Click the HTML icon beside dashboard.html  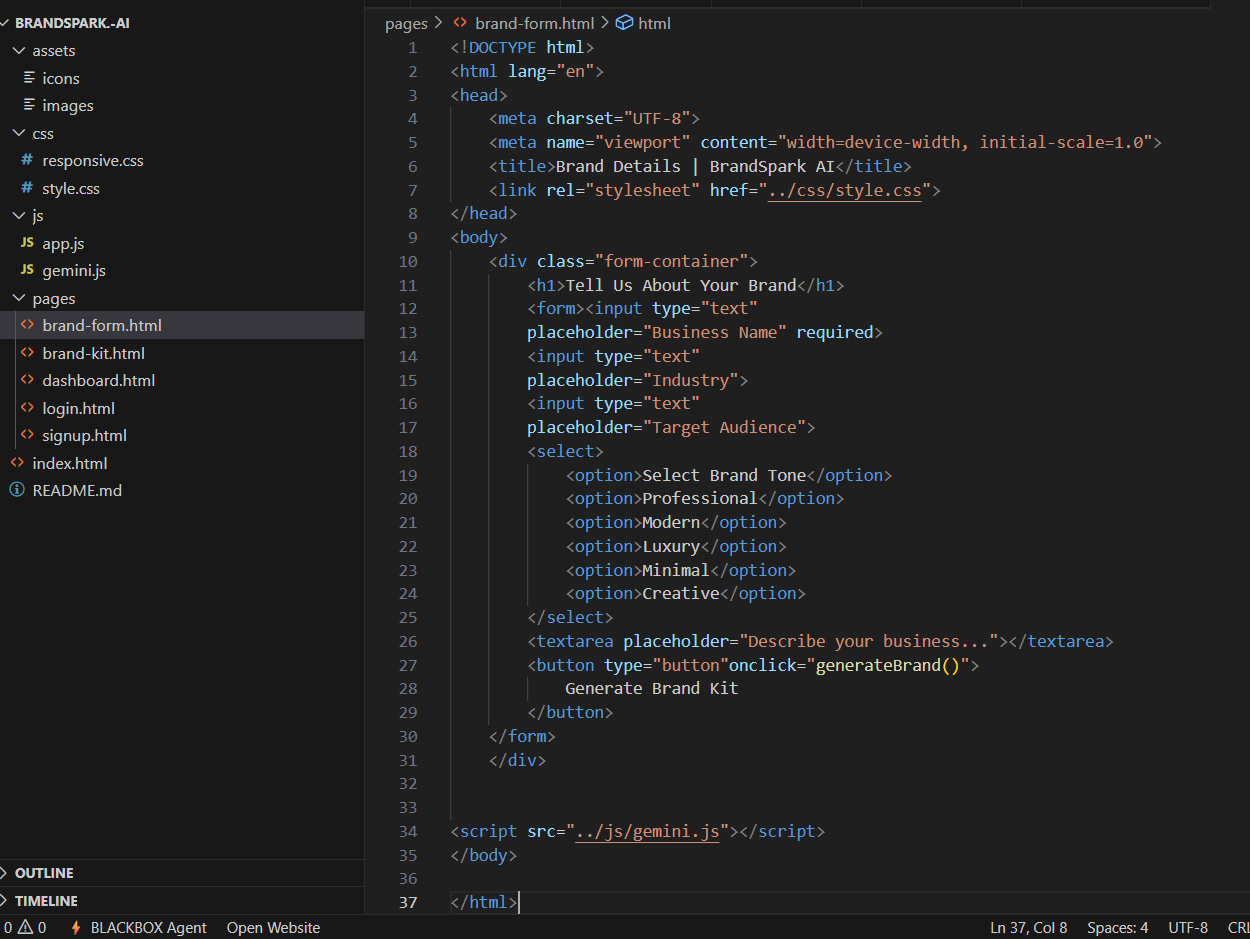pos(27,380)
